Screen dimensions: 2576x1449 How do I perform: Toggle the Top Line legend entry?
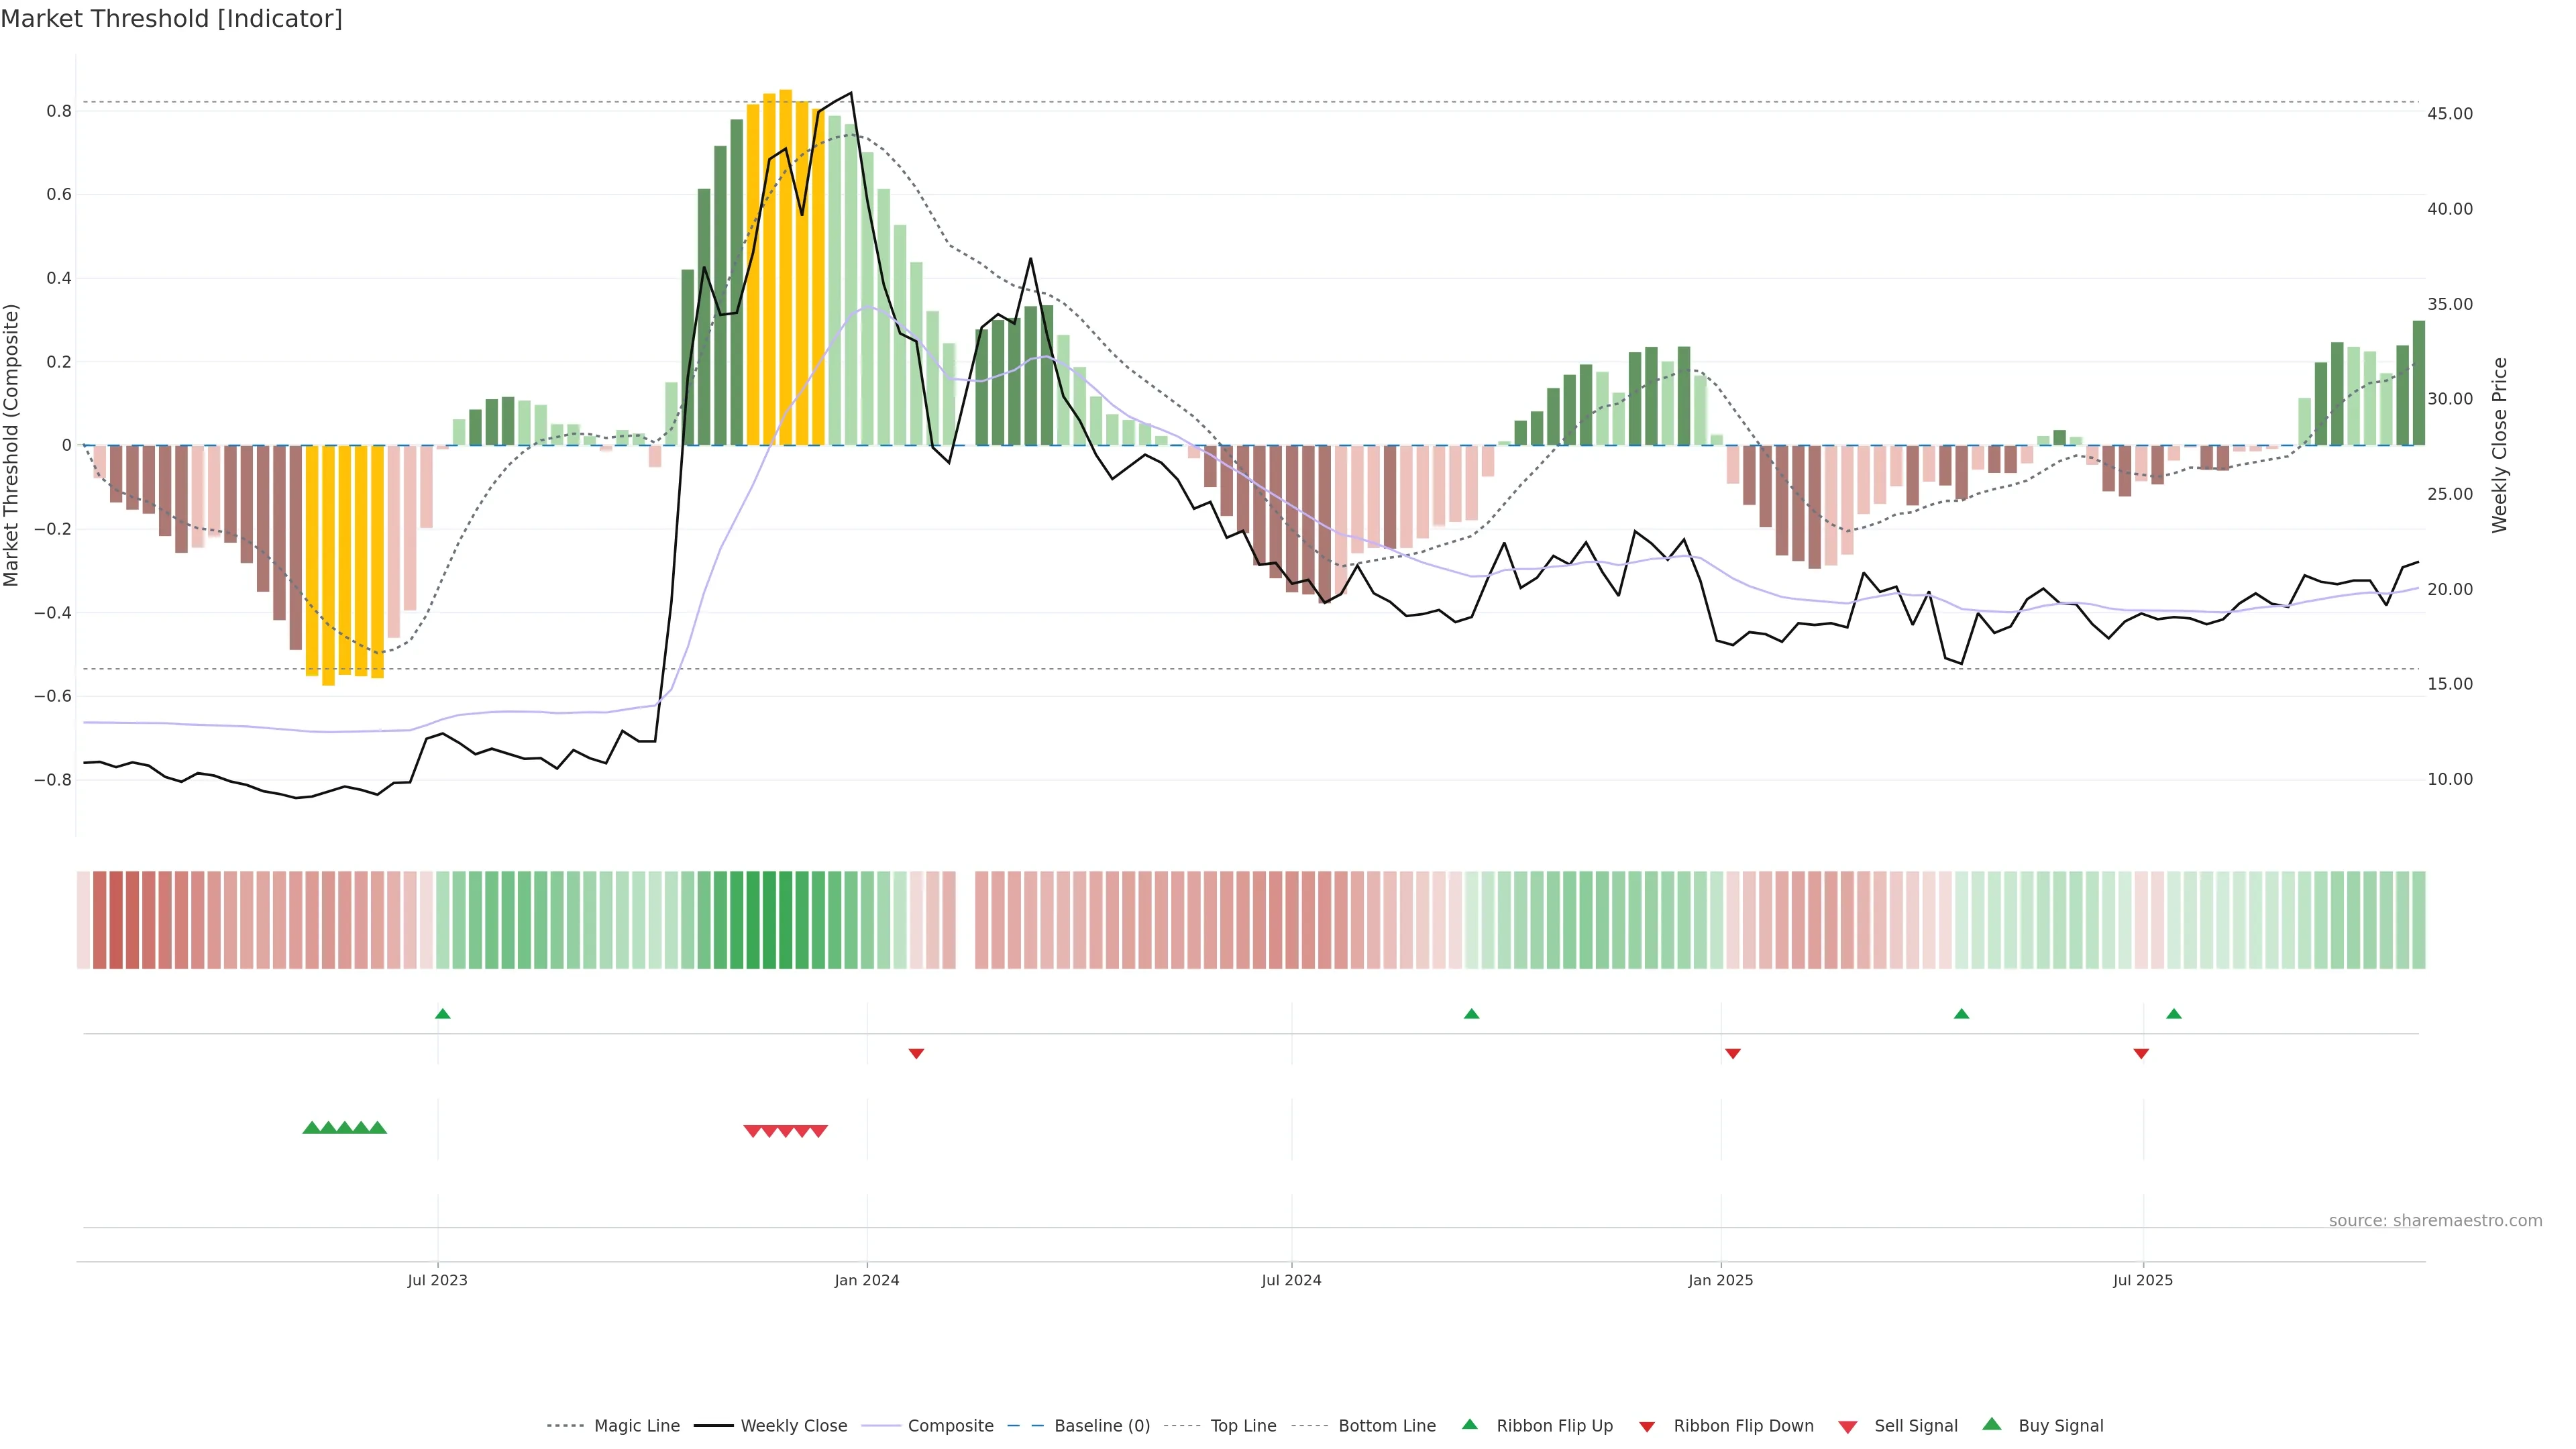tap(1243, 1426)
